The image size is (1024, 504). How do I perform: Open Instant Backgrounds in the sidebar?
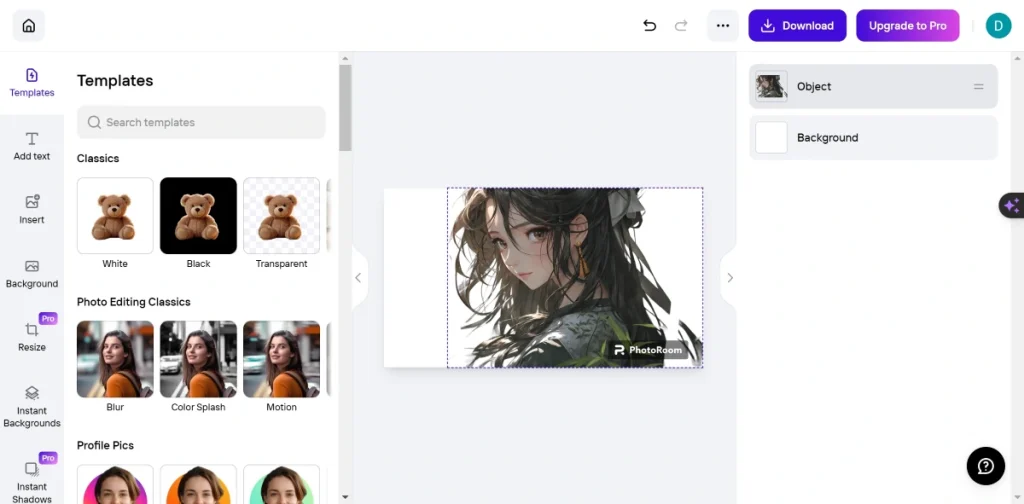coord(32,406)
